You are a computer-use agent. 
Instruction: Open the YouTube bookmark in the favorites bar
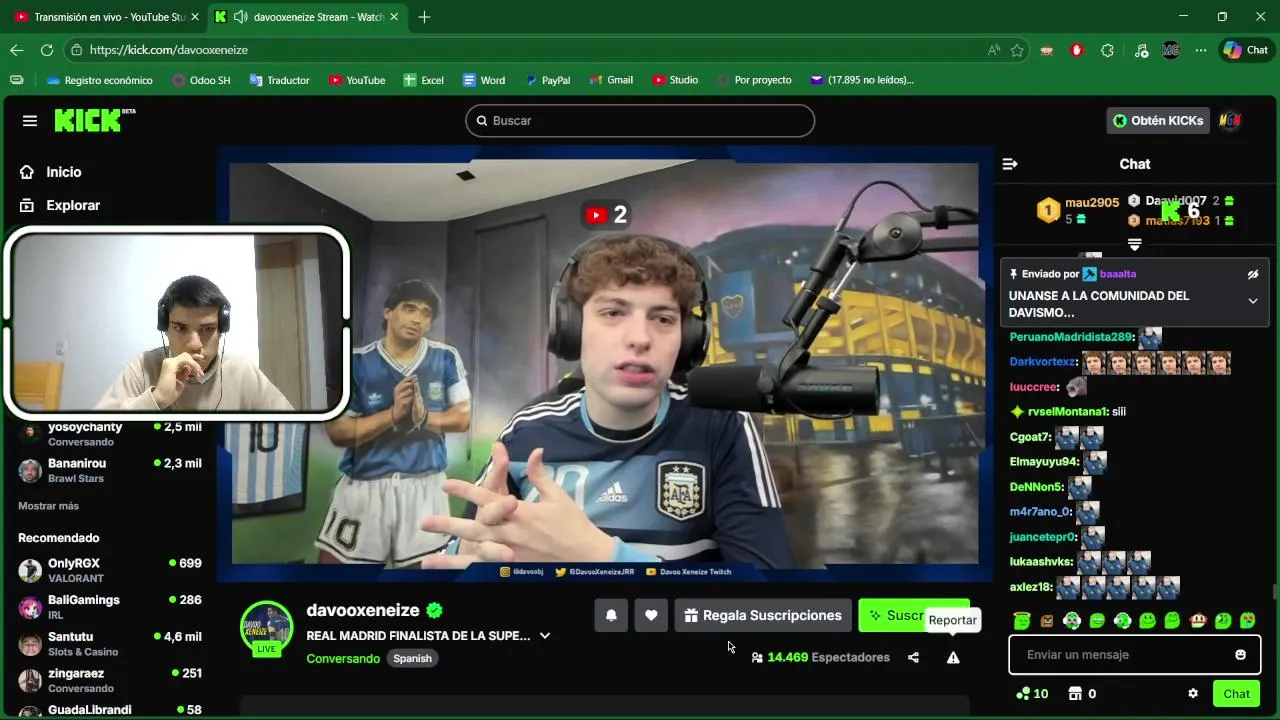(357, 80)
